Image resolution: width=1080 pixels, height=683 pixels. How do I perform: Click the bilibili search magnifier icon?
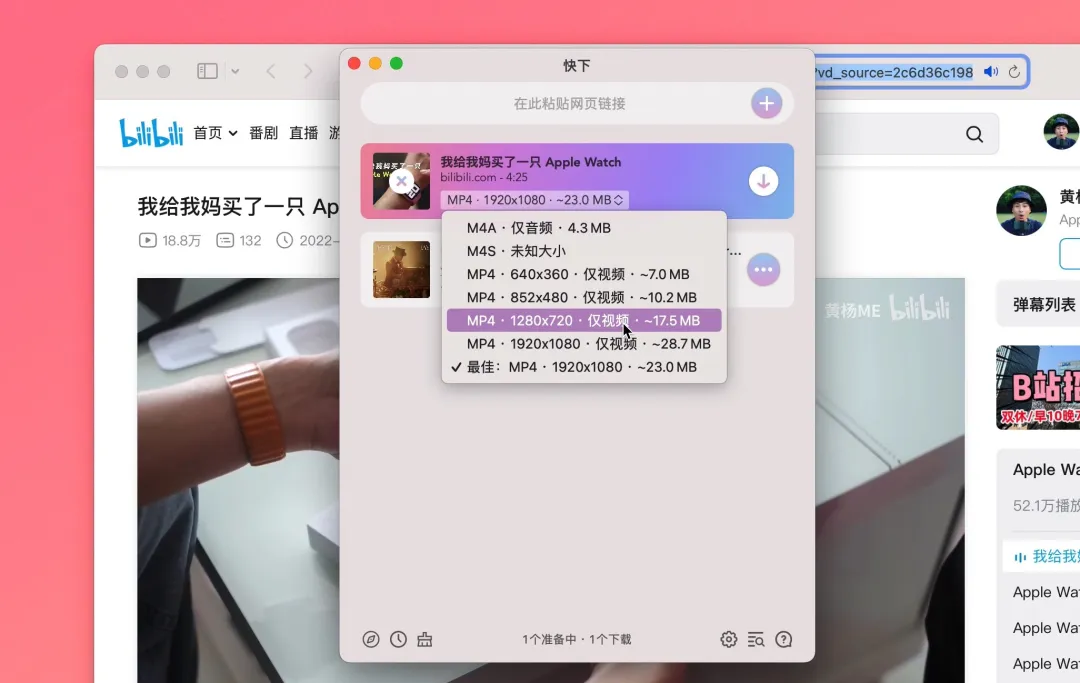974,134
